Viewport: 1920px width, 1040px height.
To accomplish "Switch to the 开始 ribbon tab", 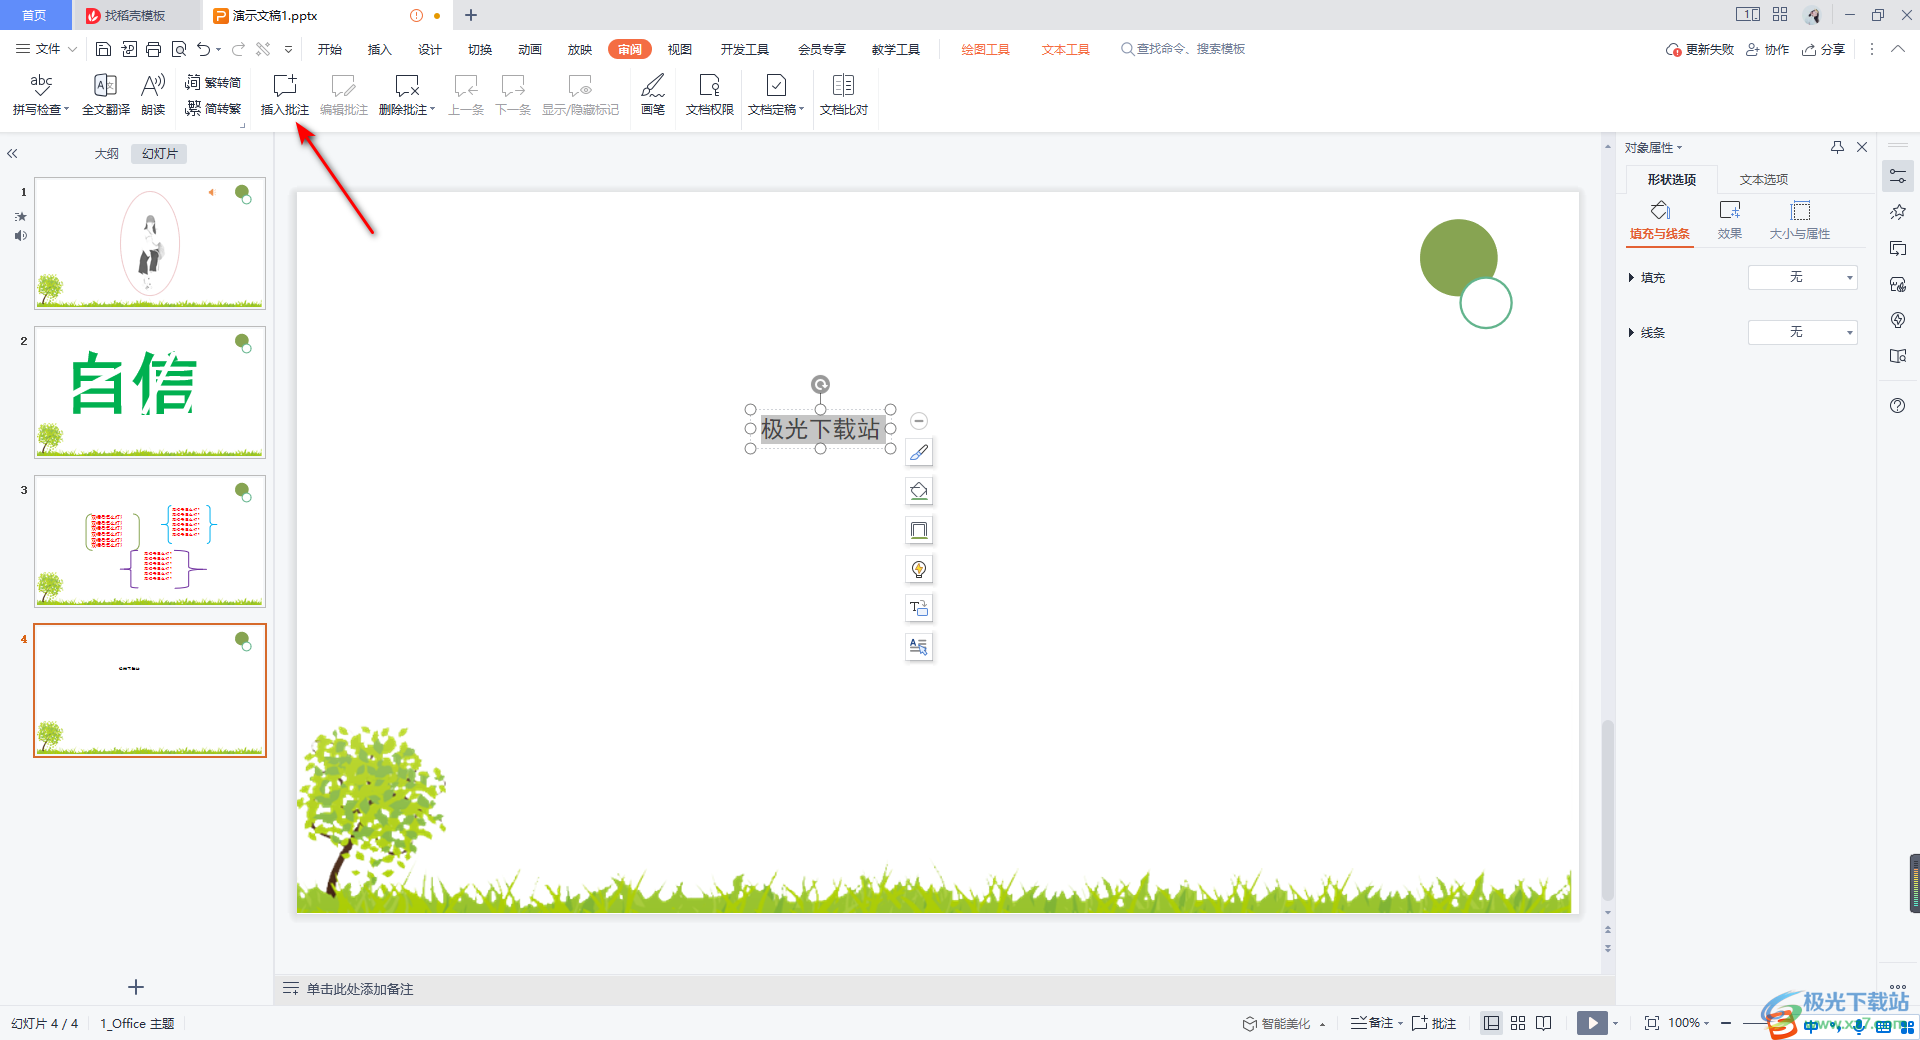I will (330, 49).
